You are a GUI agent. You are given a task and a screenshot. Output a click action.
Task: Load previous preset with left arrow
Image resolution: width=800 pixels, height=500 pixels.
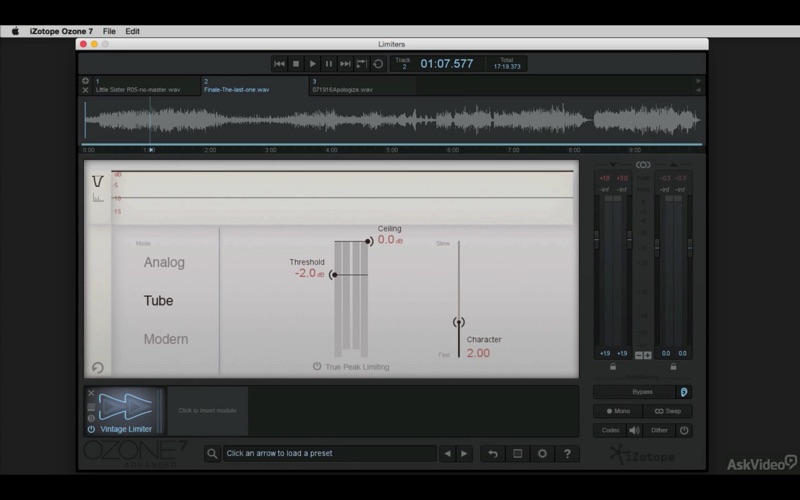(x=447, y=454)
